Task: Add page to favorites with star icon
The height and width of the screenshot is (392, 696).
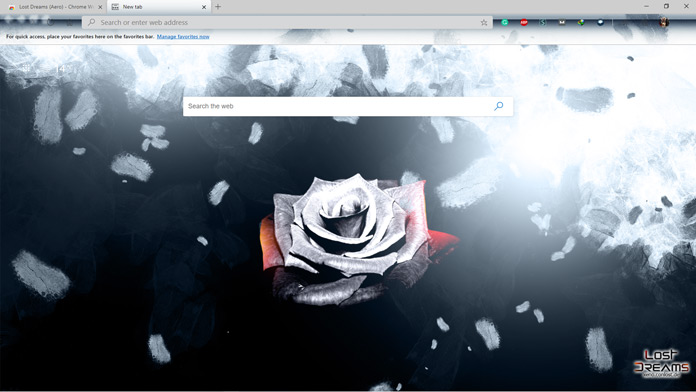Action: [484, 22]
